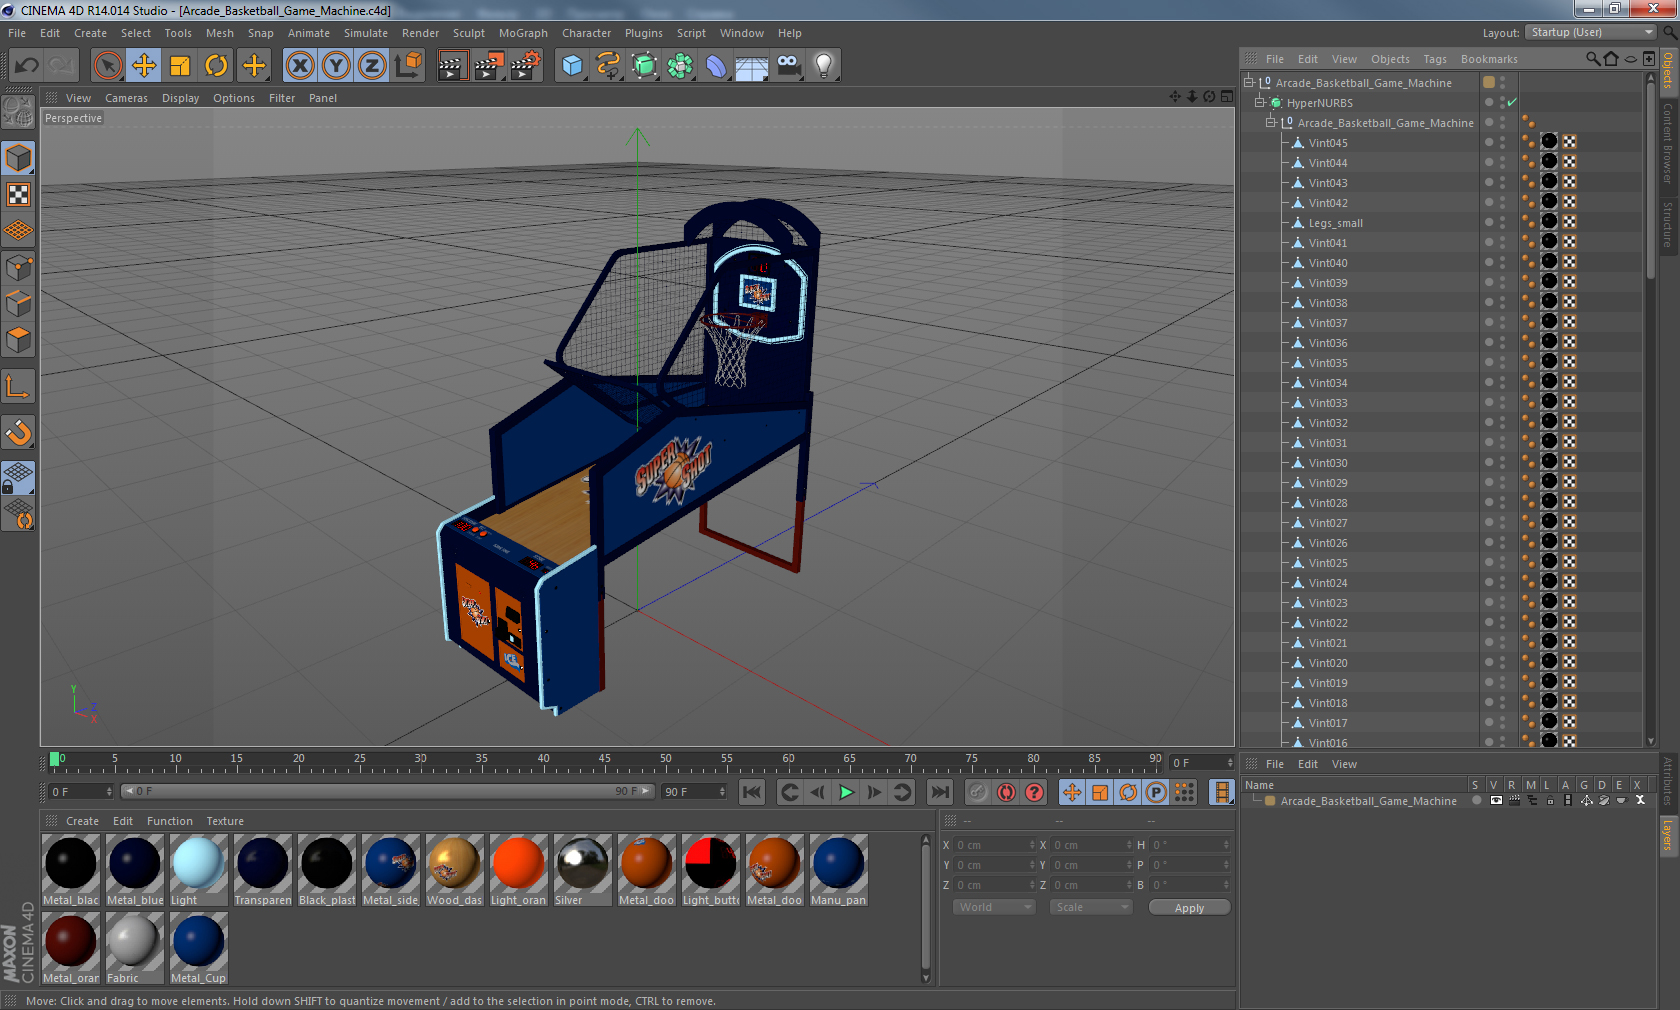
Task: Toggle Z axis lock
Action: (x=372, y=66)
